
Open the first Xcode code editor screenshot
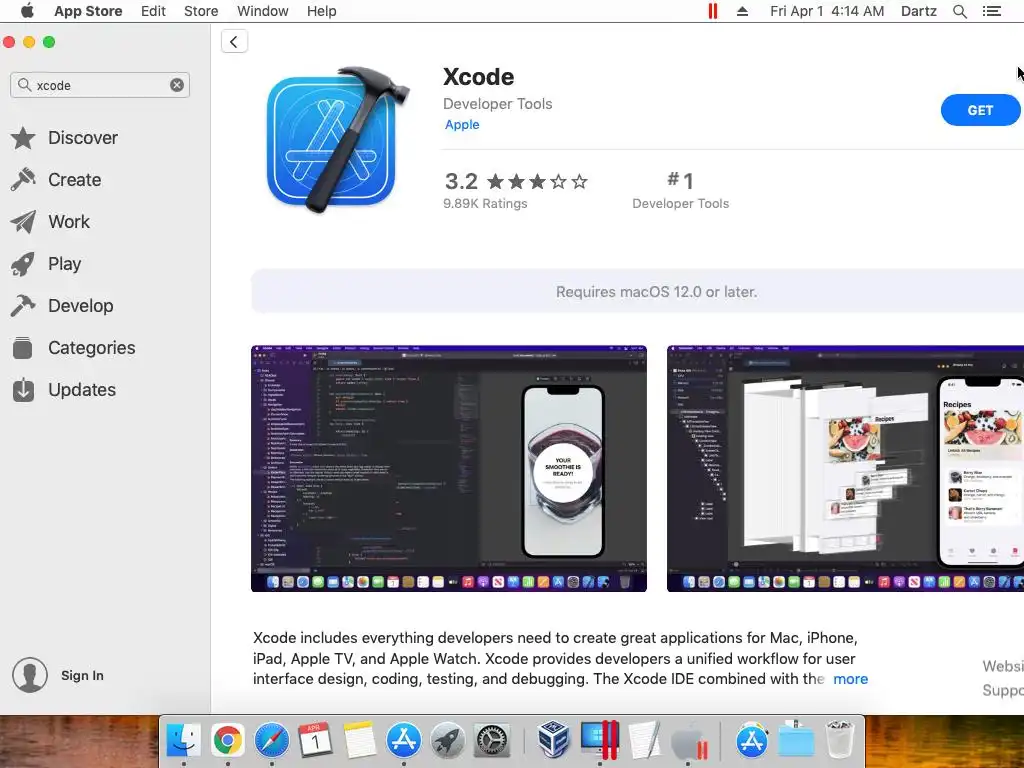tap(449, 468)
